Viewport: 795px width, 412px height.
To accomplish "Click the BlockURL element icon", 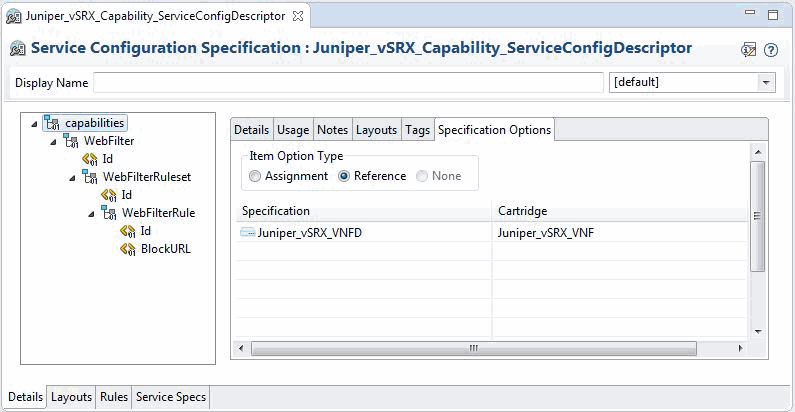I will click(128, 249).
